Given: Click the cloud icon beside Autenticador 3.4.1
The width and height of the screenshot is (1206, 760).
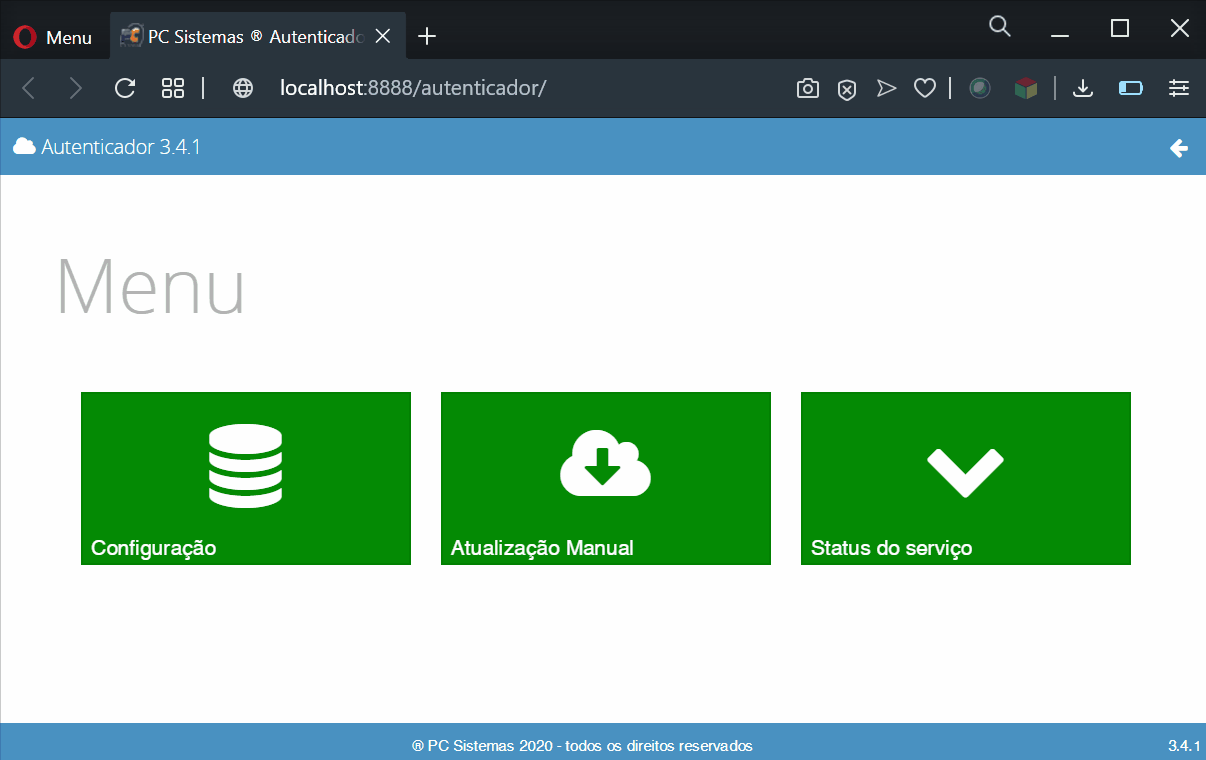Looking at the screenshot, I should 24,146.
